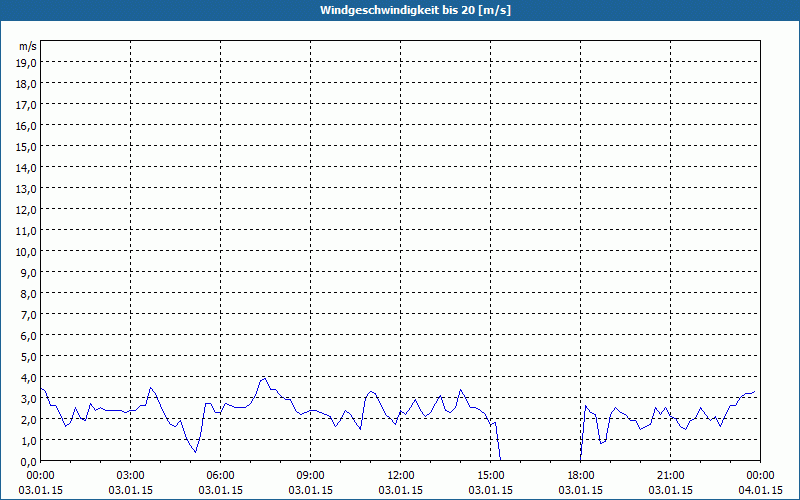
Task: Select the 06:00 time label
Action: 220,476
